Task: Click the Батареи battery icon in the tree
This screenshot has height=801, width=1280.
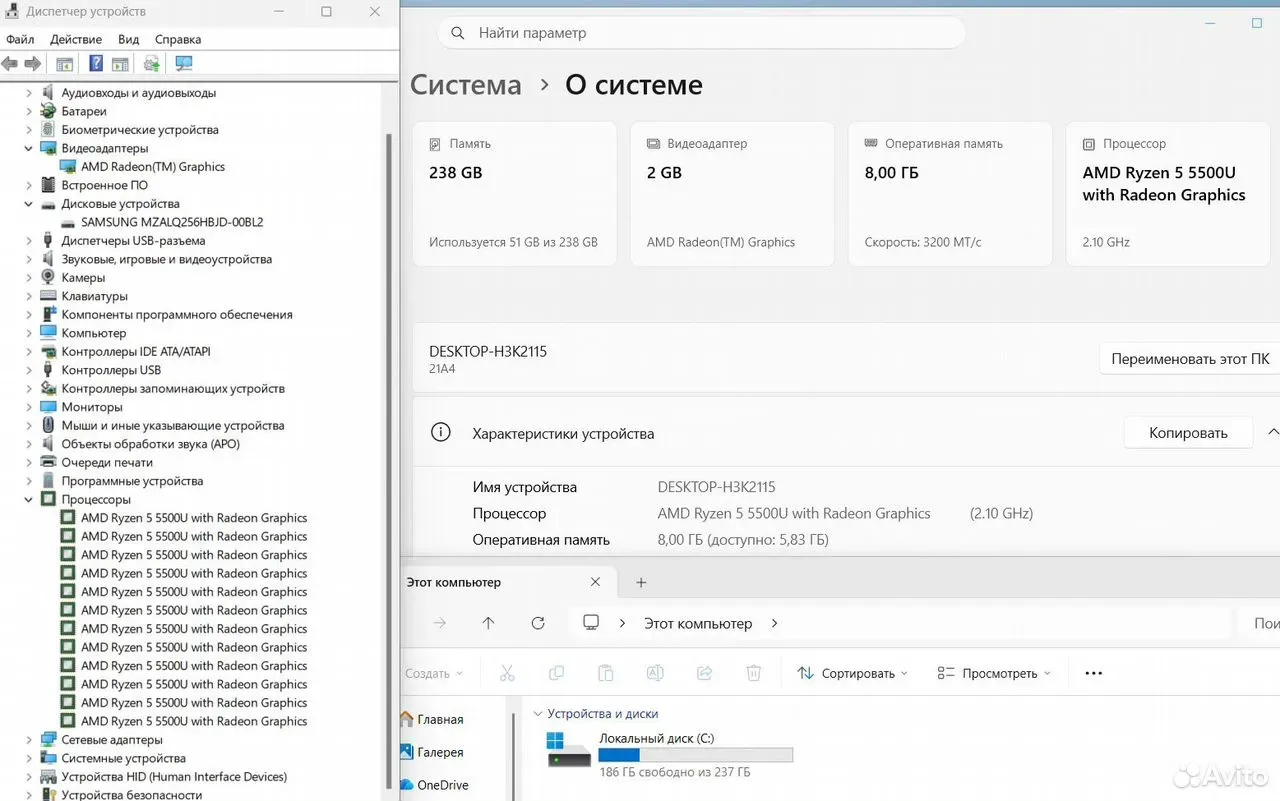Action: coord(48,111)
